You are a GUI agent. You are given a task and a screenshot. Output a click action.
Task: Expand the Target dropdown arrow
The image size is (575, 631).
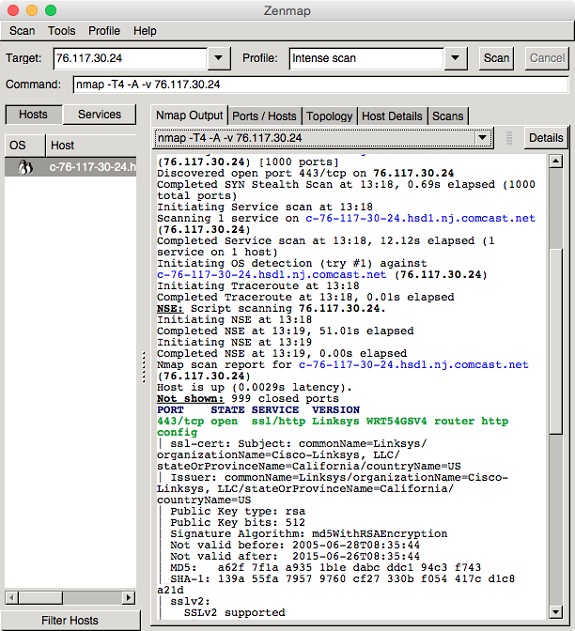click(x=218, y=58)
